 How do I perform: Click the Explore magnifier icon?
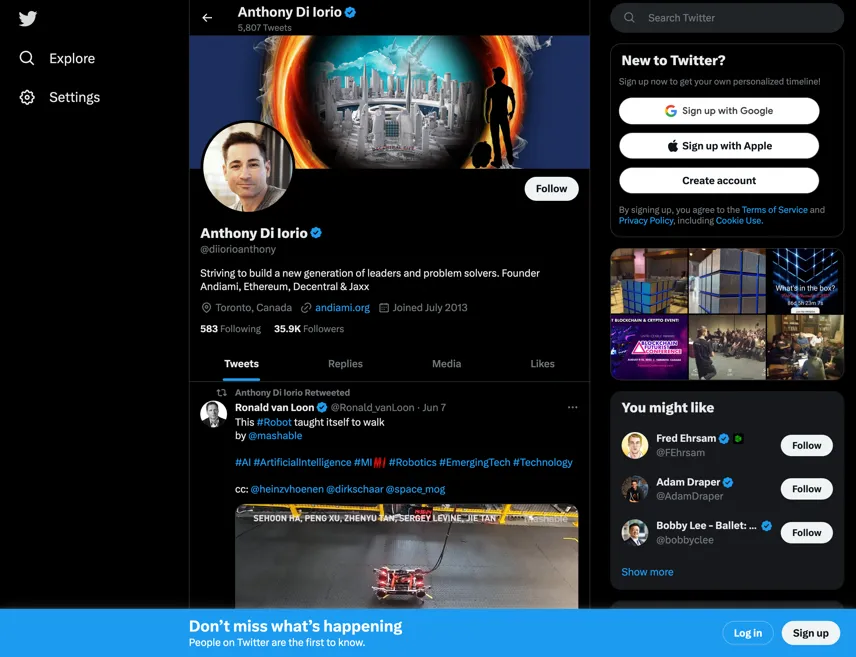click(x=27, y=58)
